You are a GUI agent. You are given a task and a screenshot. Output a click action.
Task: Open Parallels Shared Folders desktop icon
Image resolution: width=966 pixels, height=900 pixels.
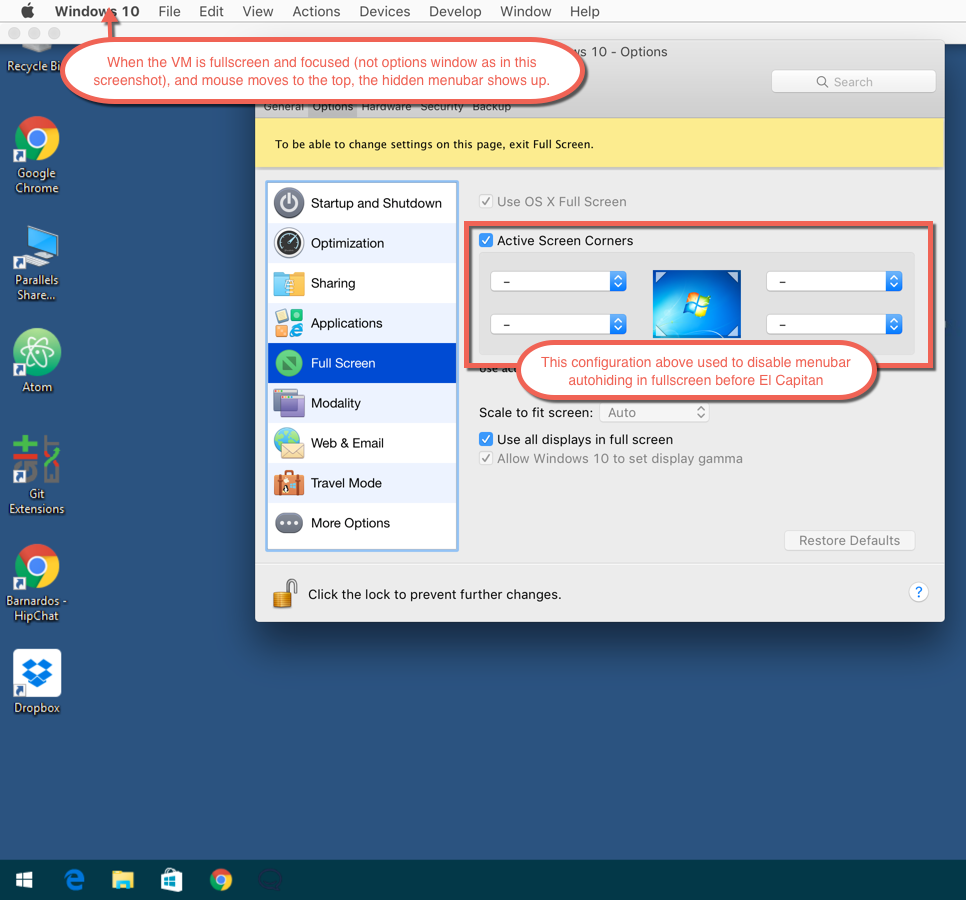(37, 264)
